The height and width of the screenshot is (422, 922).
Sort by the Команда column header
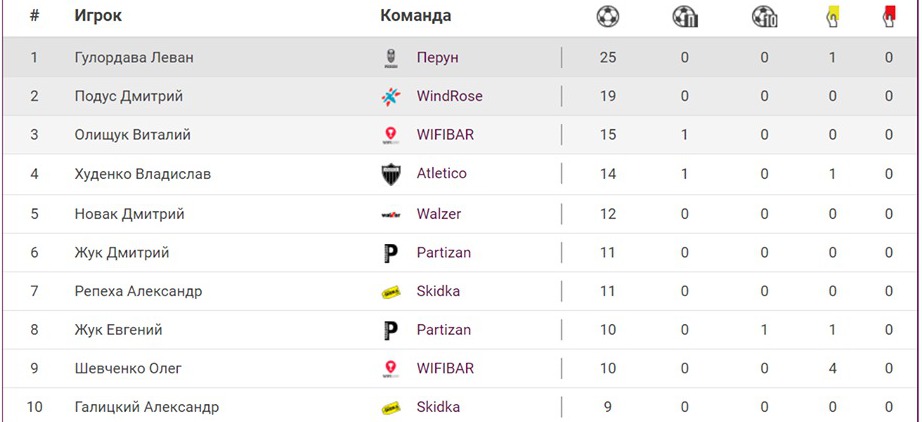[415, 16]
